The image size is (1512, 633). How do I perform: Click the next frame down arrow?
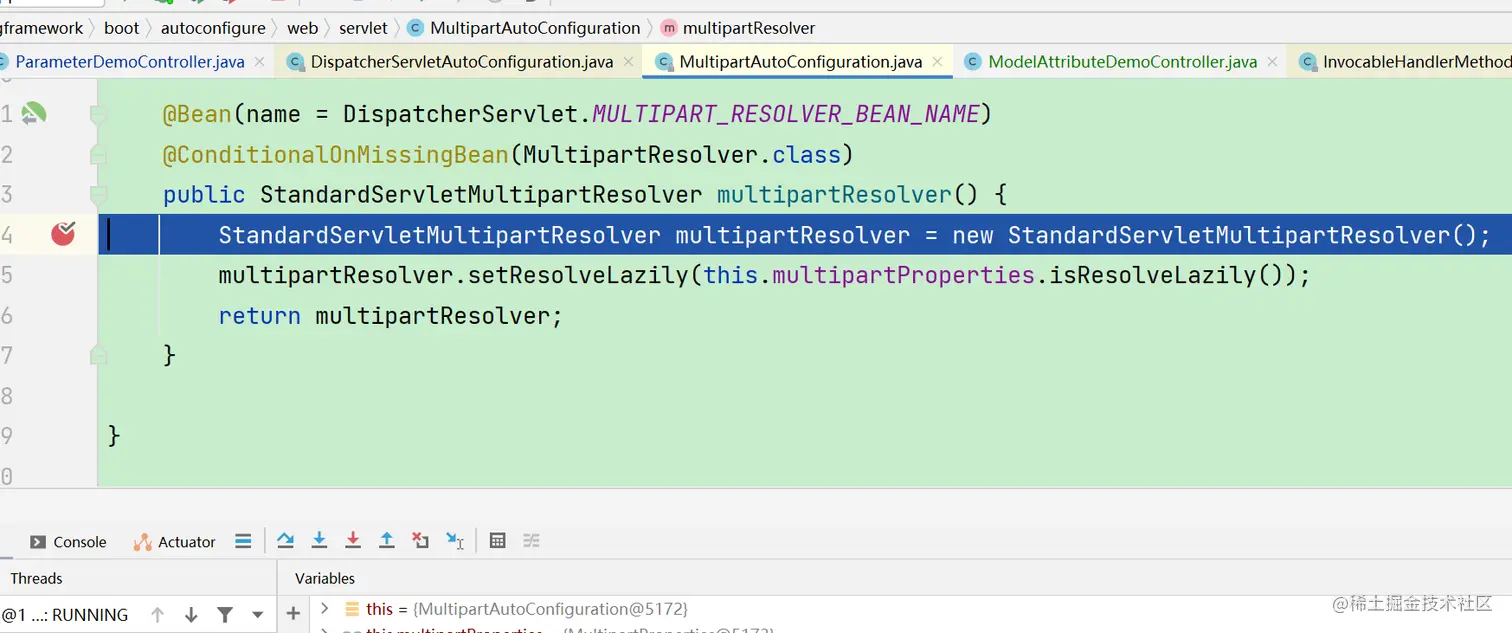coord(191,615)
